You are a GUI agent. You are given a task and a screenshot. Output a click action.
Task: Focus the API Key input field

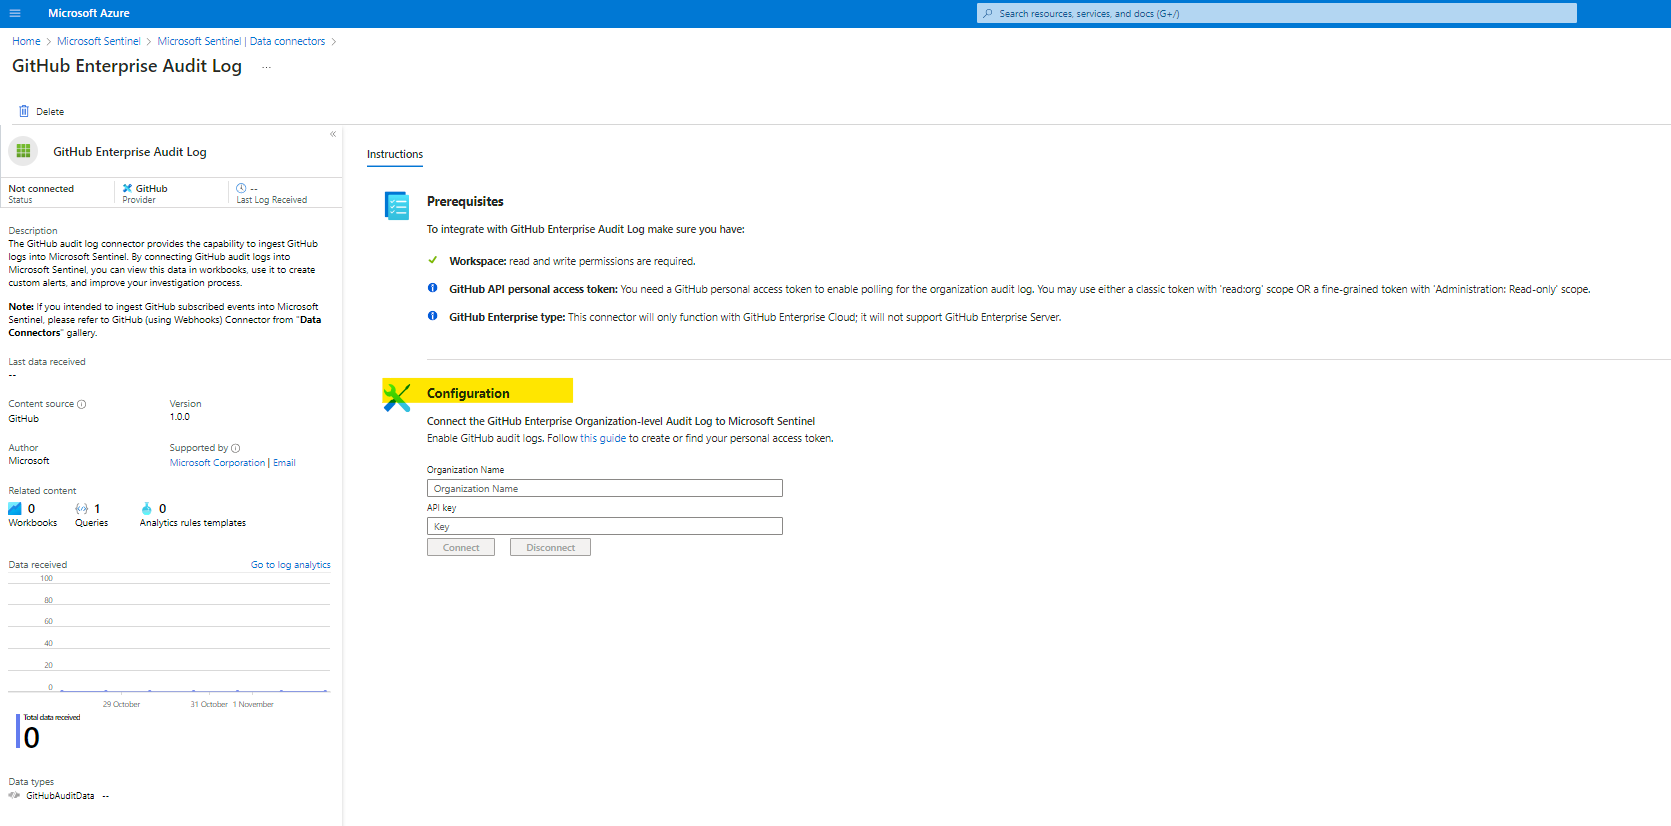[x=605, y=526]
